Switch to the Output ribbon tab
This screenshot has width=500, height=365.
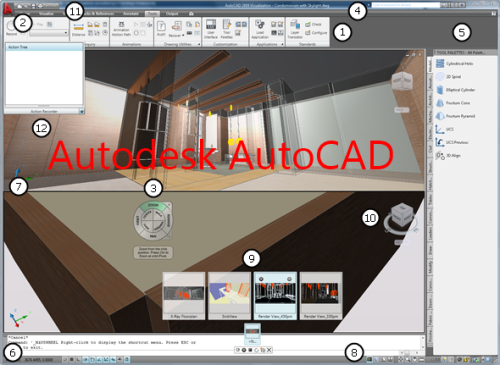click(172, 14)
